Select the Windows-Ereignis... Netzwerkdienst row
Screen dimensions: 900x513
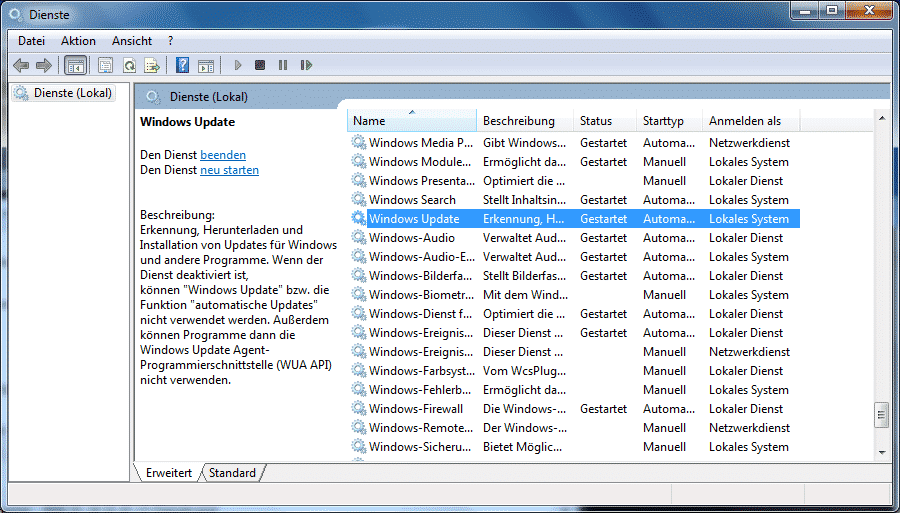pos(574,352)
